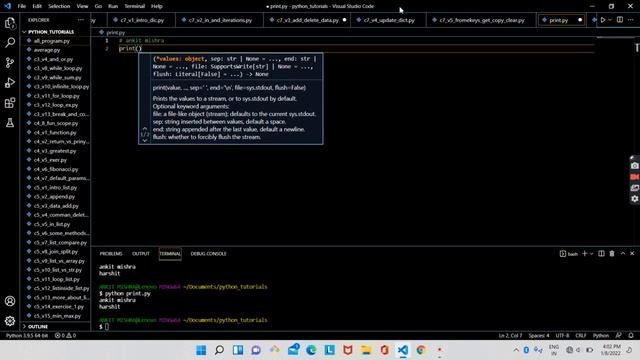The width and height of the screenshot is (640, 360).
Task: Open Run and Debug view
Action: 10,82
